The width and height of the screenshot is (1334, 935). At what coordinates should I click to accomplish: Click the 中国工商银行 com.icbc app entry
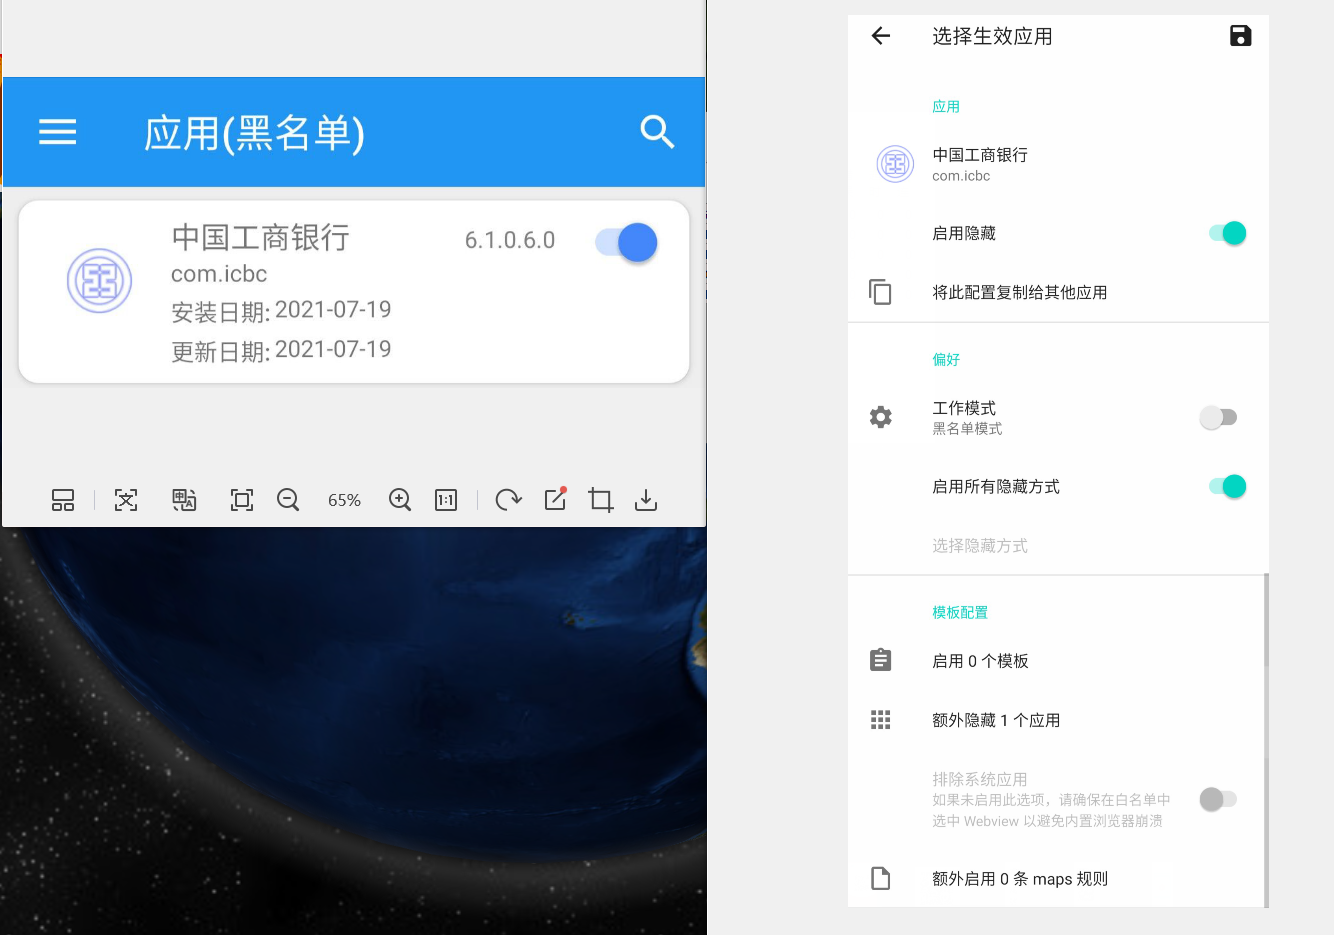(1058, 164)
